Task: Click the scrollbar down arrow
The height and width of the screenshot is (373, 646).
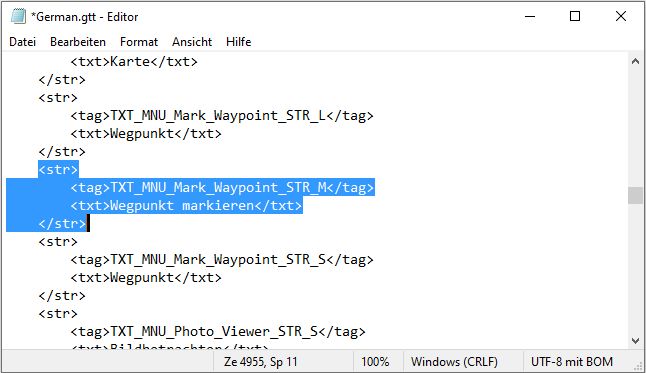Action: point(635,340)
